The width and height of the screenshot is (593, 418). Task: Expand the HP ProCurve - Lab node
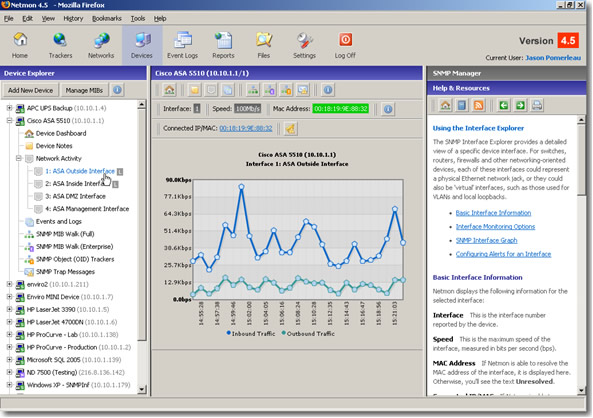(9, 334)
